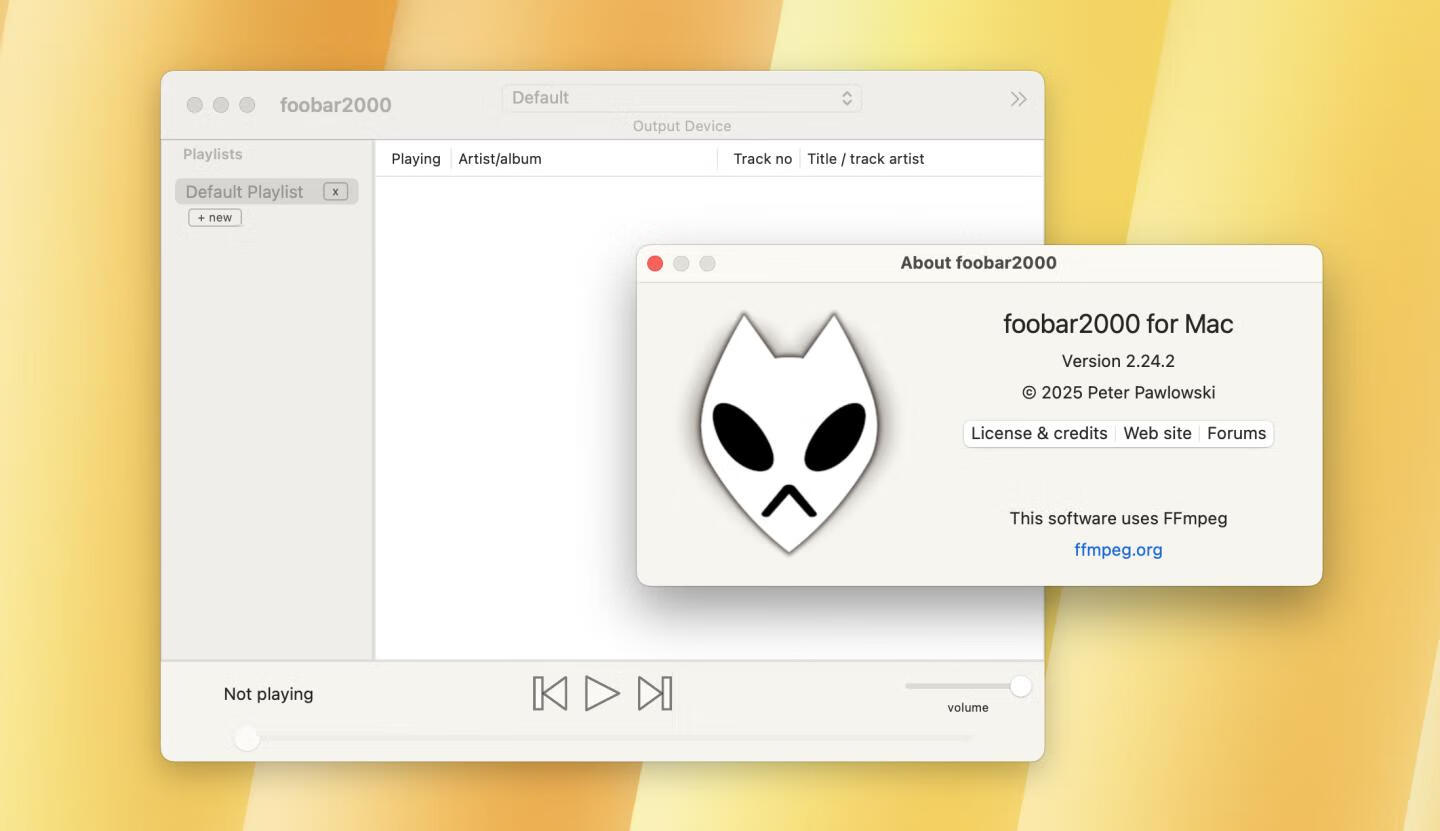The image size is (1440, 831).
Task: Open the Forums button
Action: tap(1236, 433)
